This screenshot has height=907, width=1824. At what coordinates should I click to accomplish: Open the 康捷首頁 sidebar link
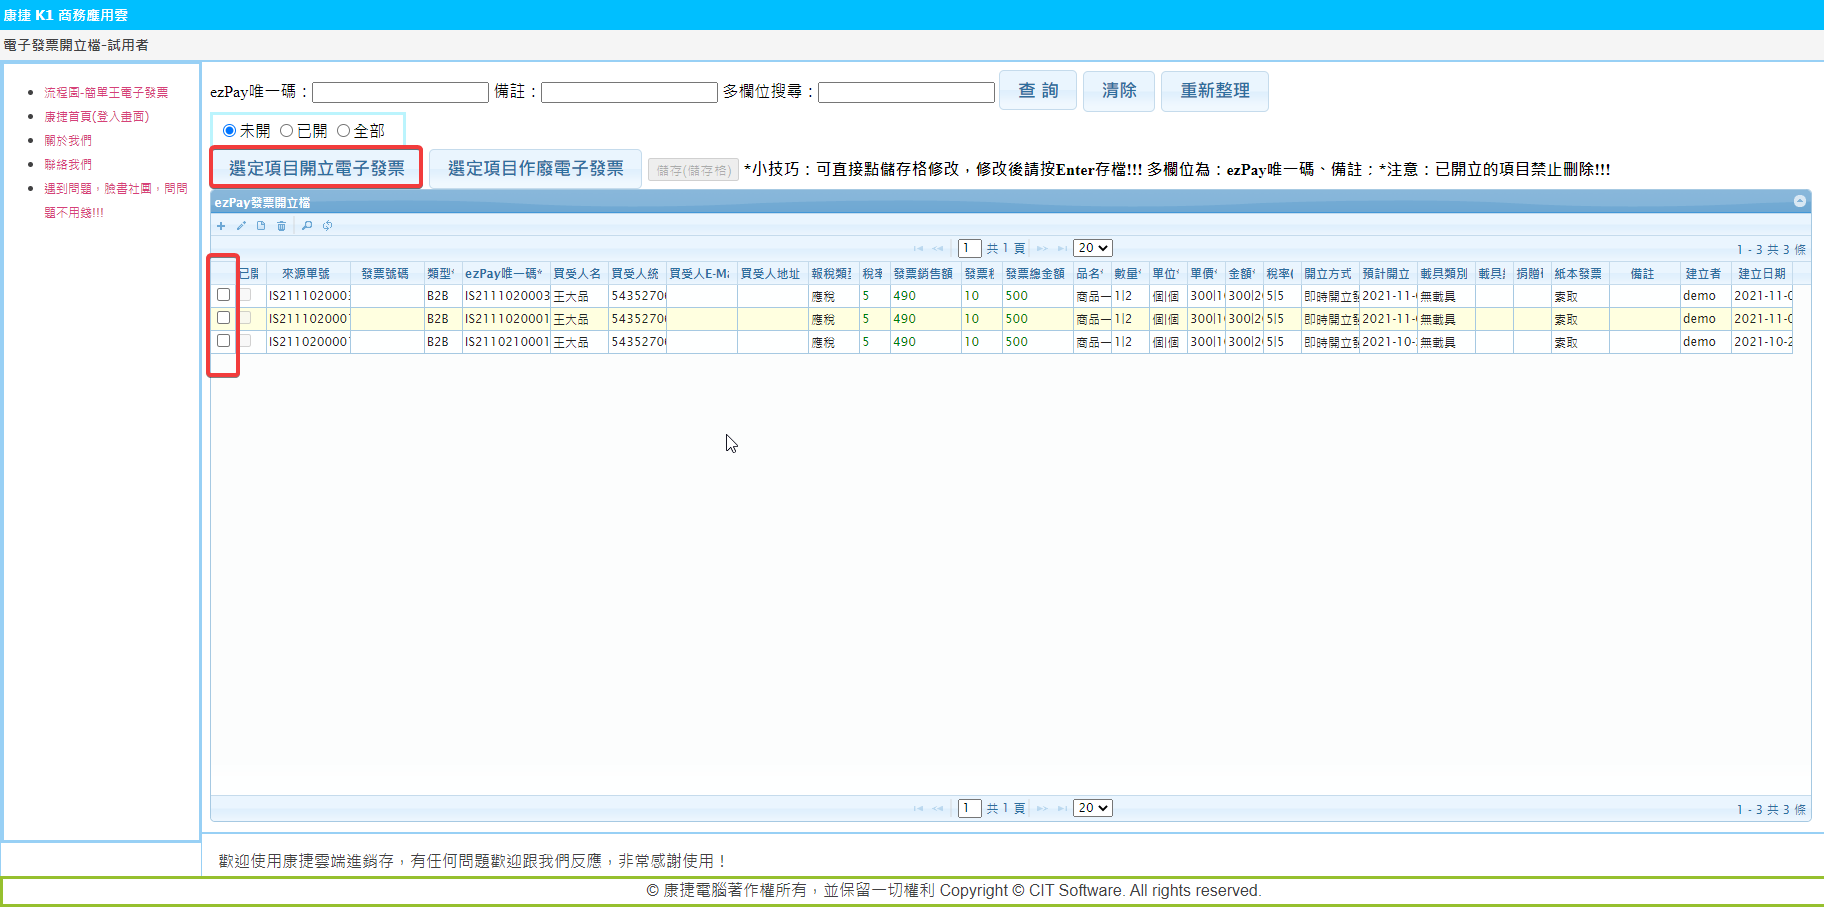(x=96, y=117)
